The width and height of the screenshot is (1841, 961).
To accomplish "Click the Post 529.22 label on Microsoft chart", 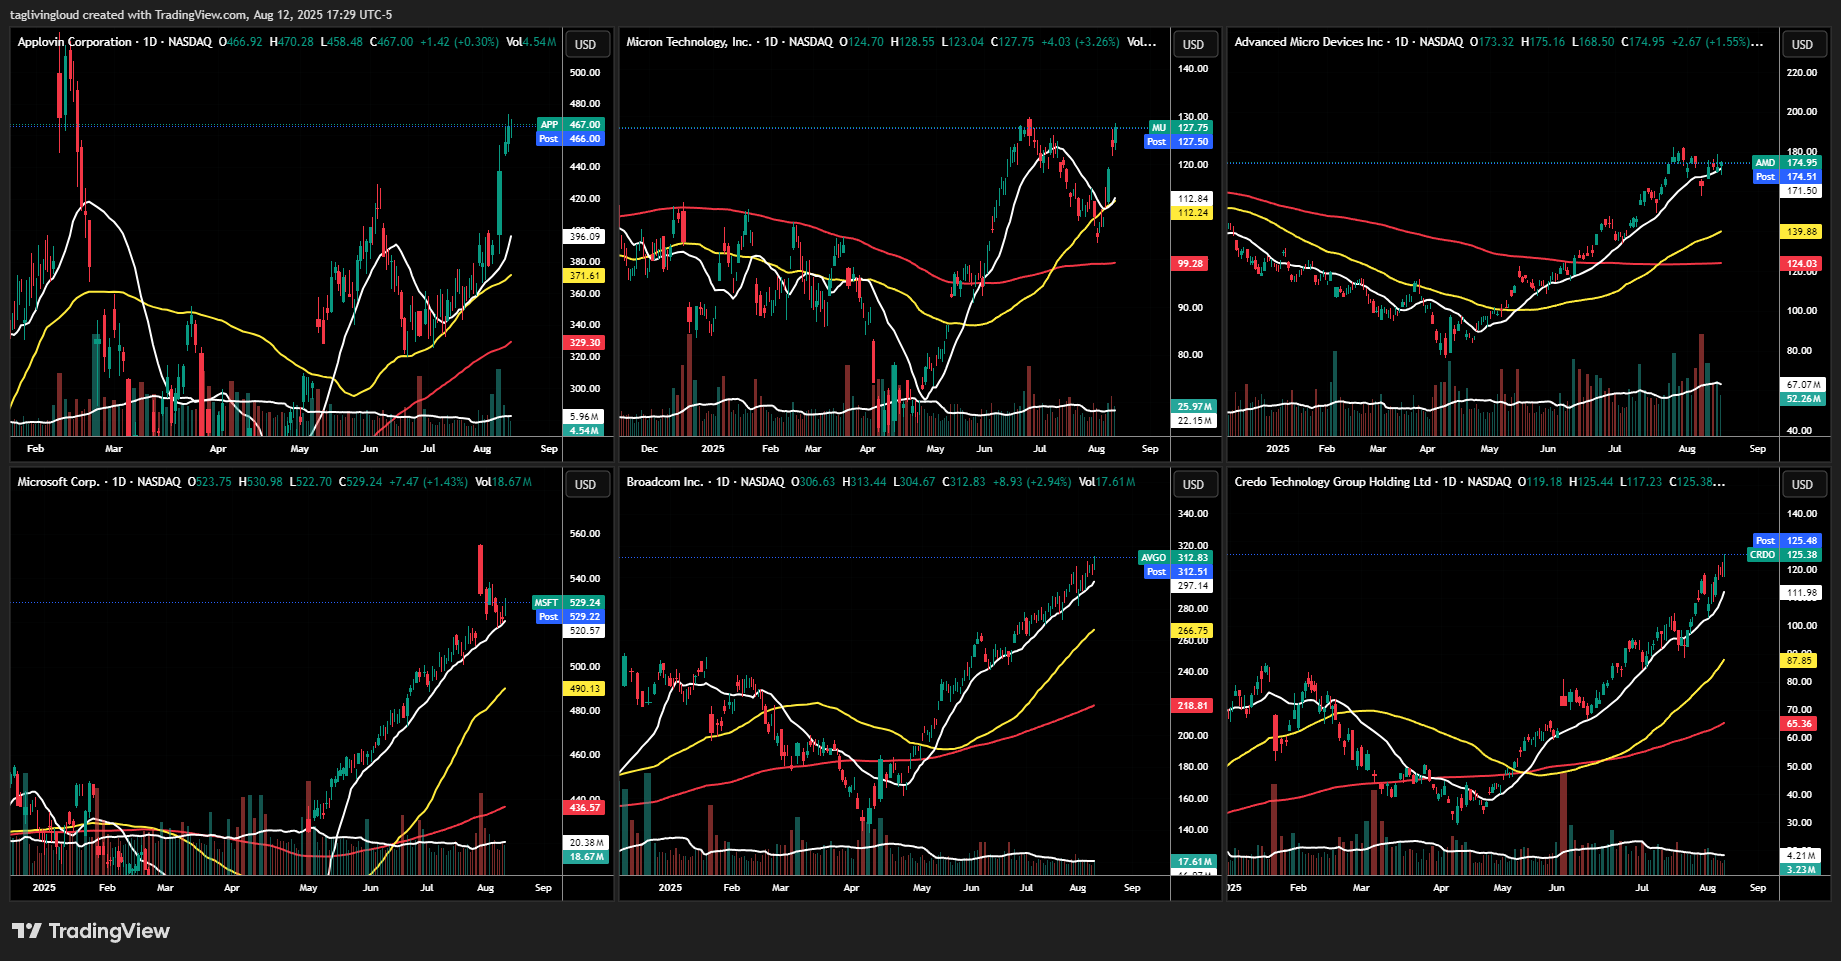I will (571, 617).
